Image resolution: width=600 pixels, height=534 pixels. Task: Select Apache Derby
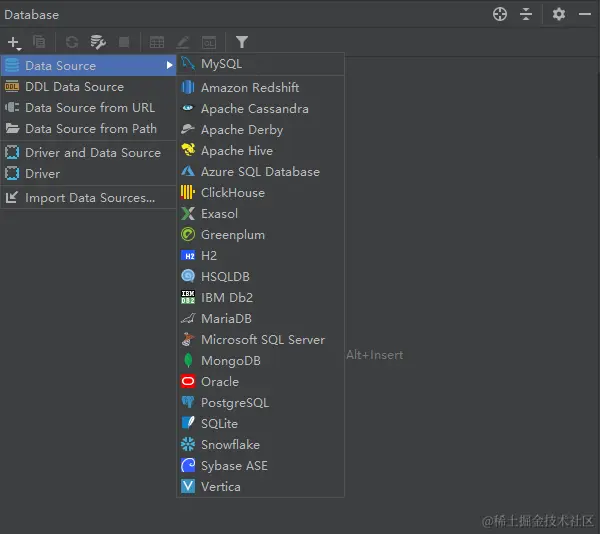coord(260,130)
